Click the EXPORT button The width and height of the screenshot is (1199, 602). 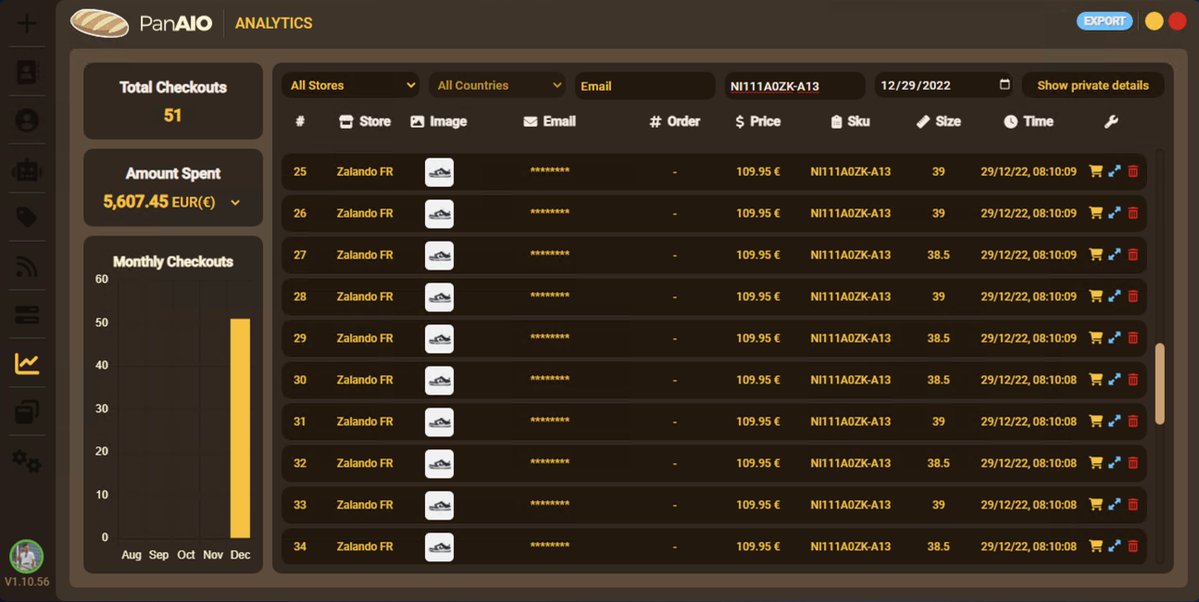point(1104,21)
